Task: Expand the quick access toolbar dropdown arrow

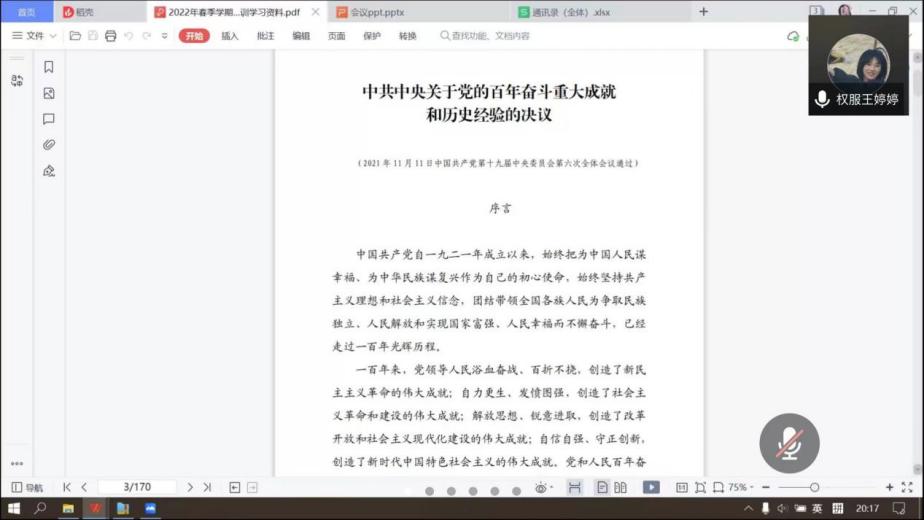Action: (x=165, y=36)
